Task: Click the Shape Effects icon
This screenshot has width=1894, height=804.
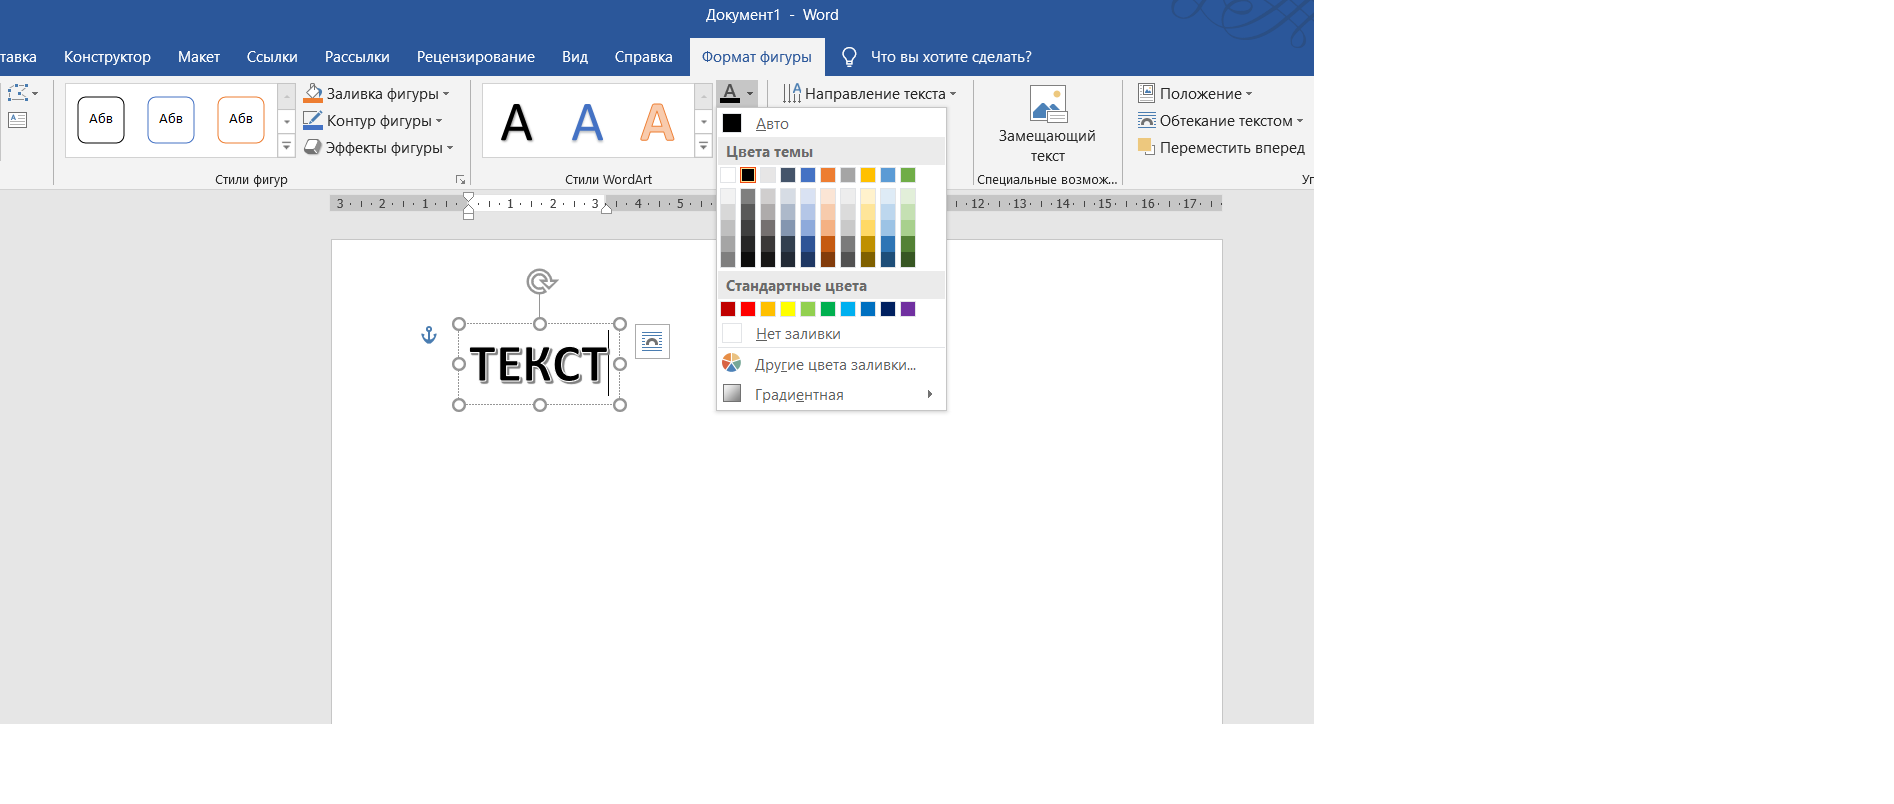Action: (313, 147)
